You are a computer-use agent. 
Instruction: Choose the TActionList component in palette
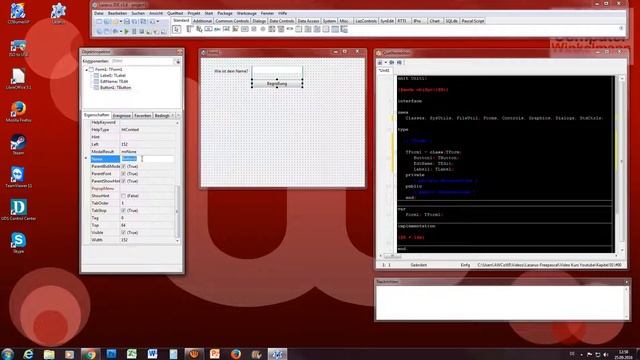coord(344,29)
